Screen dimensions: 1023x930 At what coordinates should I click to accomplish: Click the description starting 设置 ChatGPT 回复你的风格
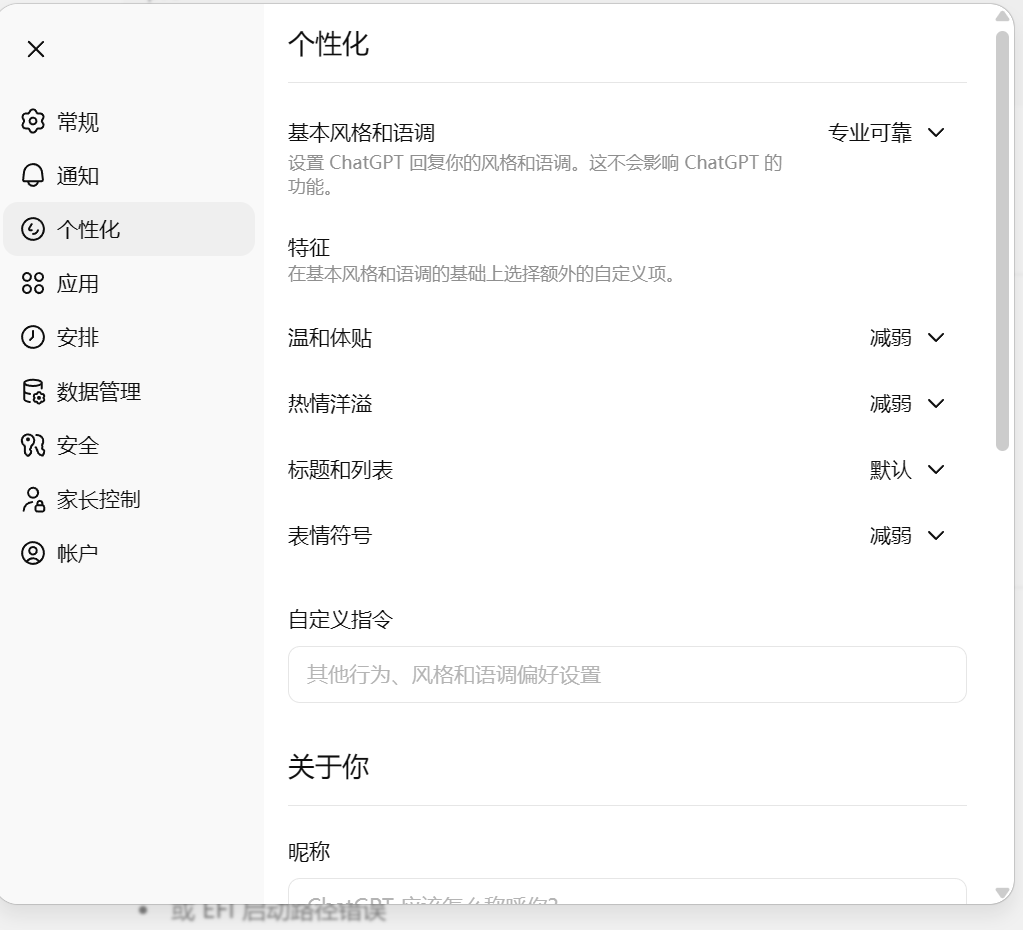coord(535,174)
